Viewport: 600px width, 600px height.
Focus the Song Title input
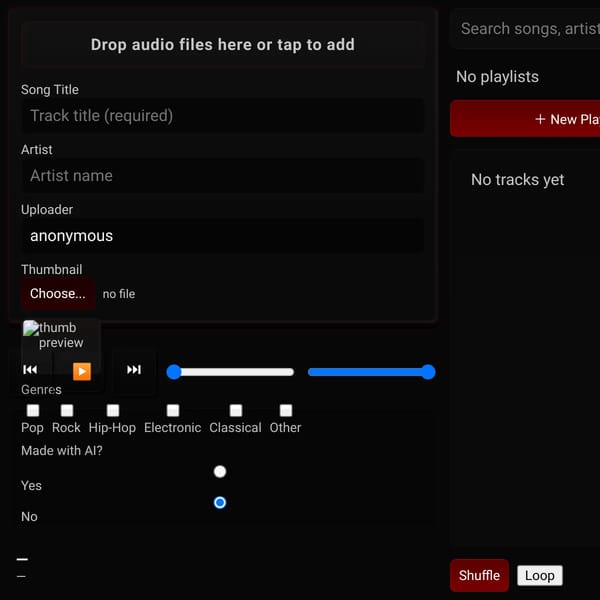[x=223, y=116]
